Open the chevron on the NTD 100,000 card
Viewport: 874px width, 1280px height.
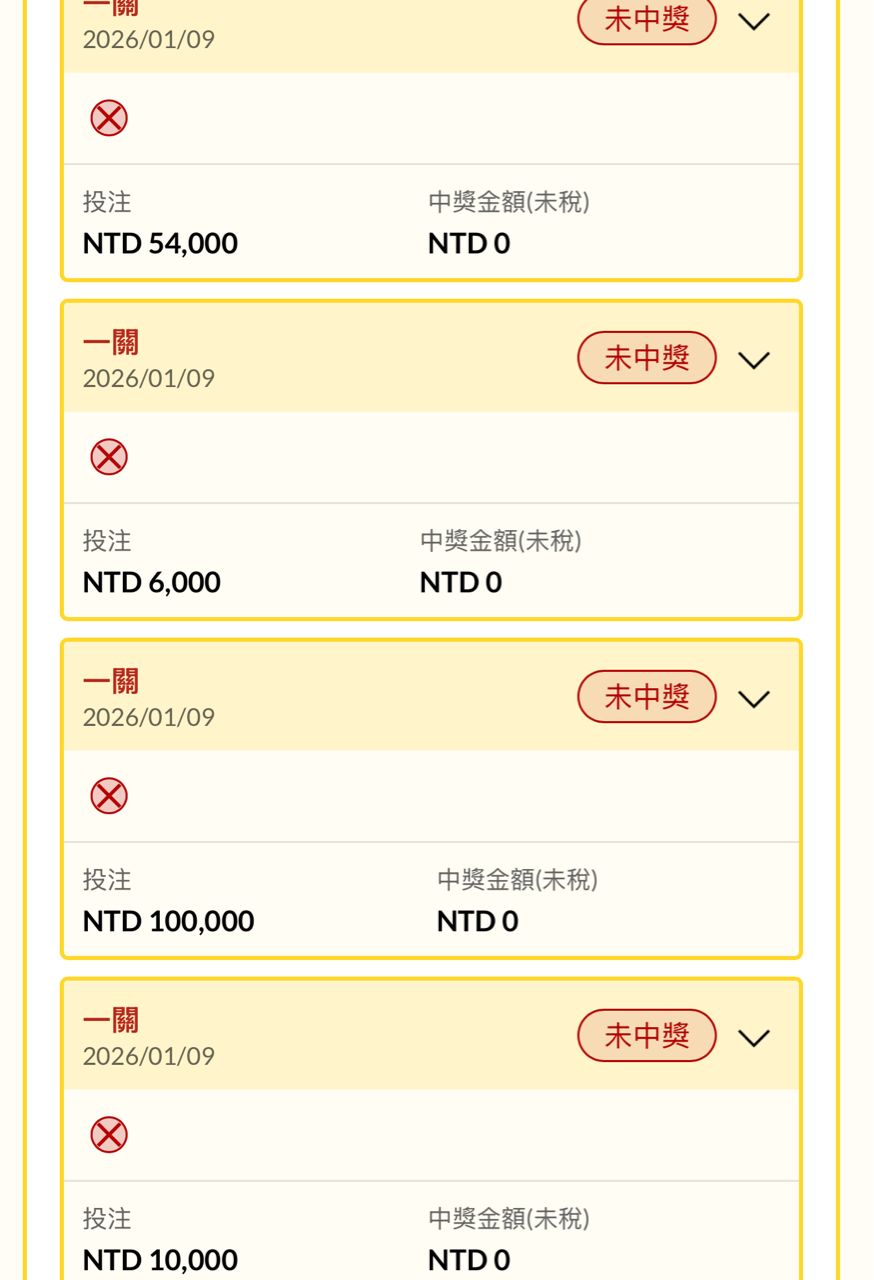tap(754, 699)
